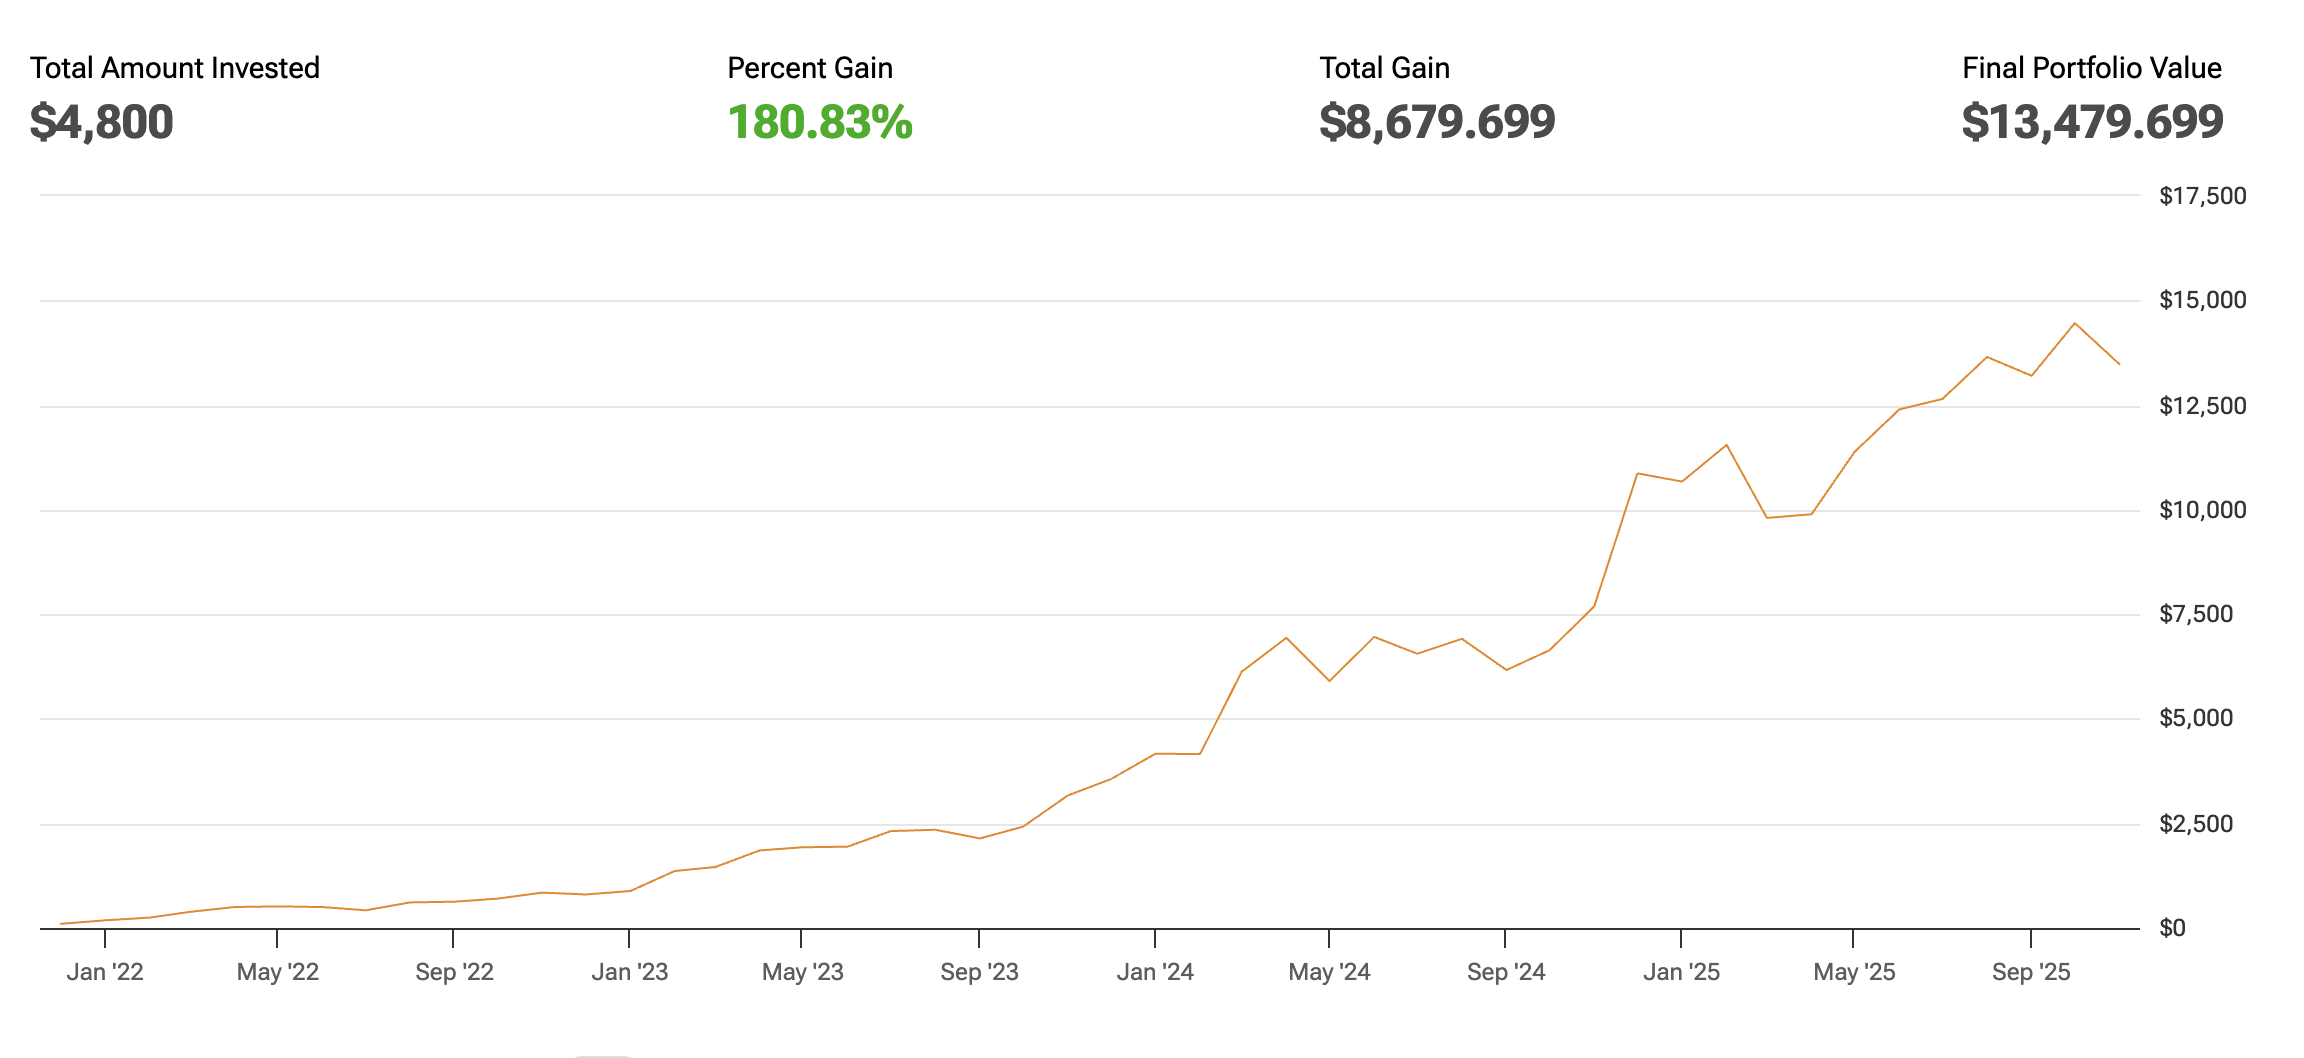Image resolution: width=2304 pixels, height=1058 pixels.
Task: Click the $17,500 y-axis label
Action: 2203,196
